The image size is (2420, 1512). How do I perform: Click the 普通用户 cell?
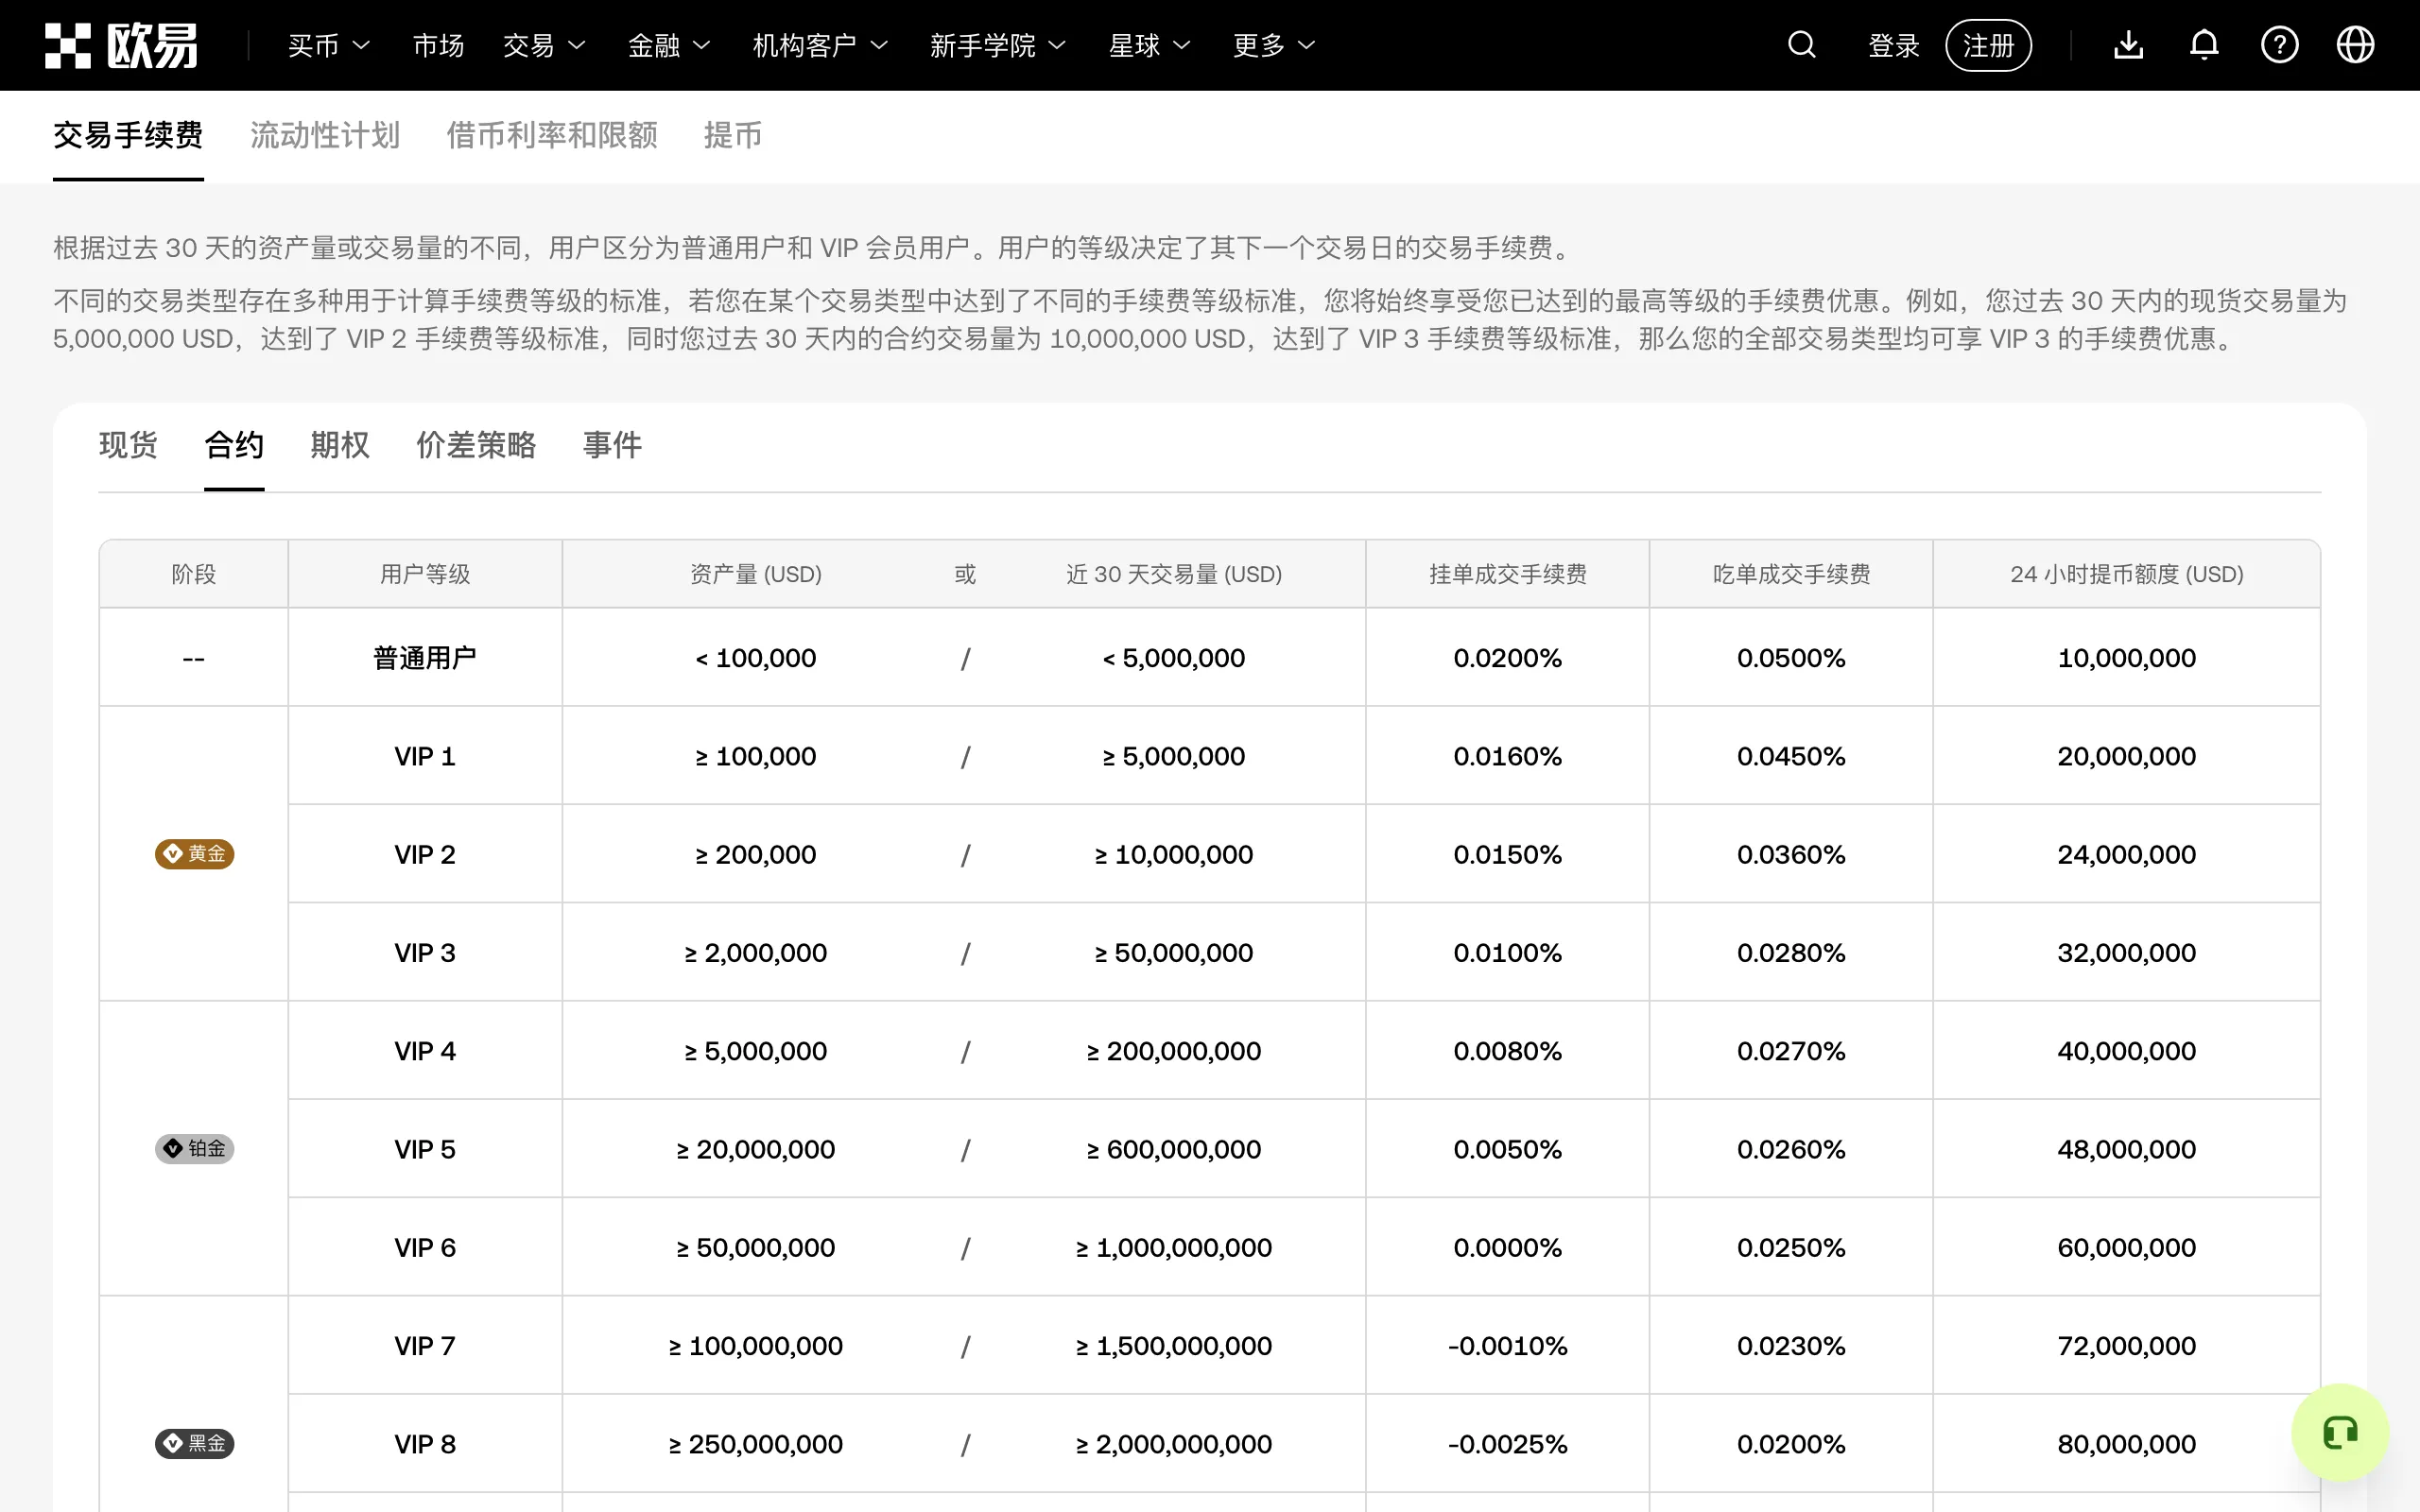click(425, 658)
